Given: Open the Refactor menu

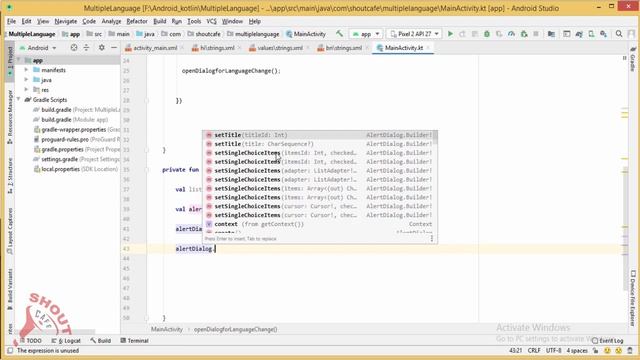Looking at the screenshot, I should coord(137,21).
